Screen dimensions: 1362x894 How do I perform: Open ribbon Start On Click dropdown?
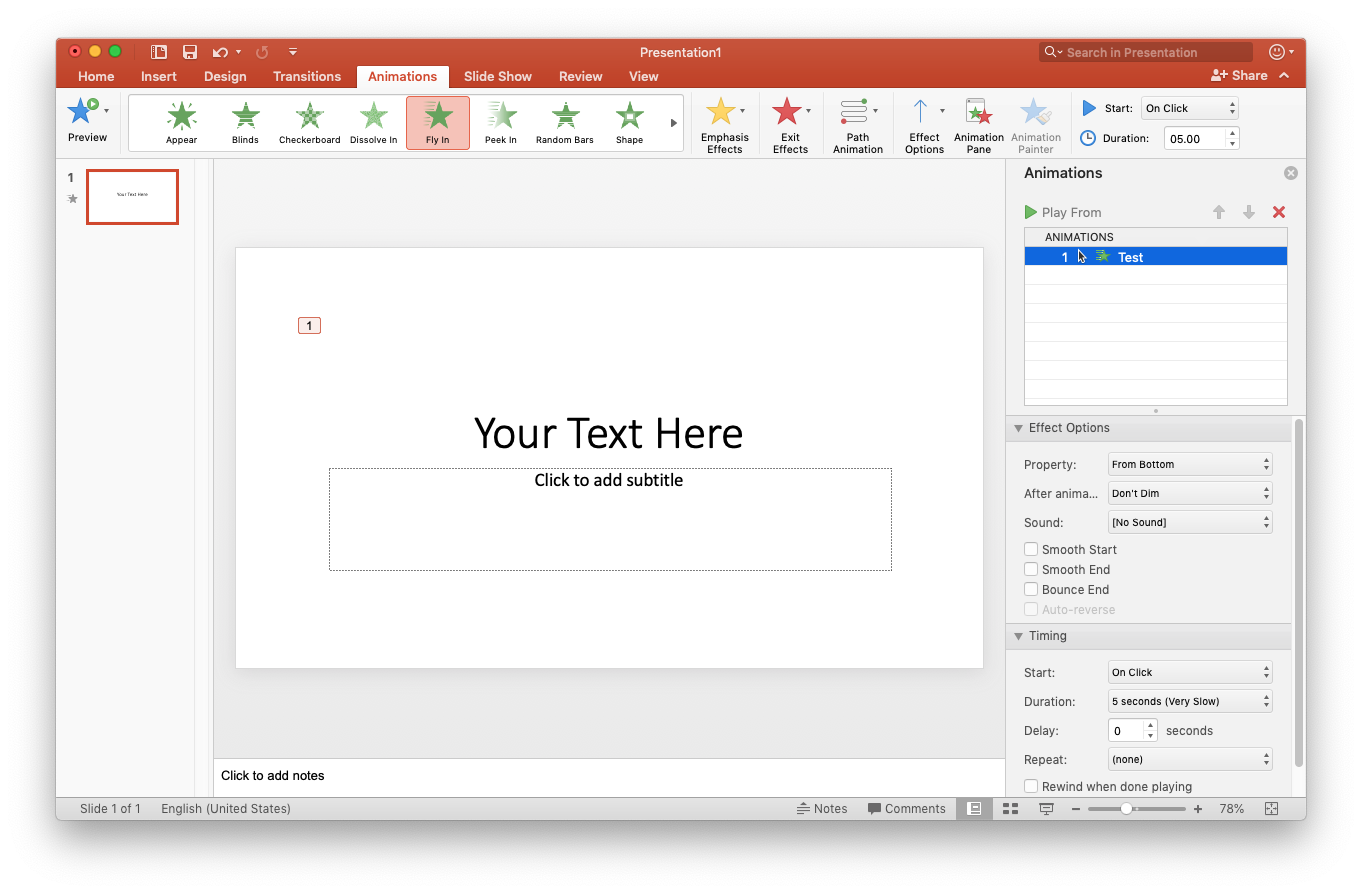click(1190, 108)
